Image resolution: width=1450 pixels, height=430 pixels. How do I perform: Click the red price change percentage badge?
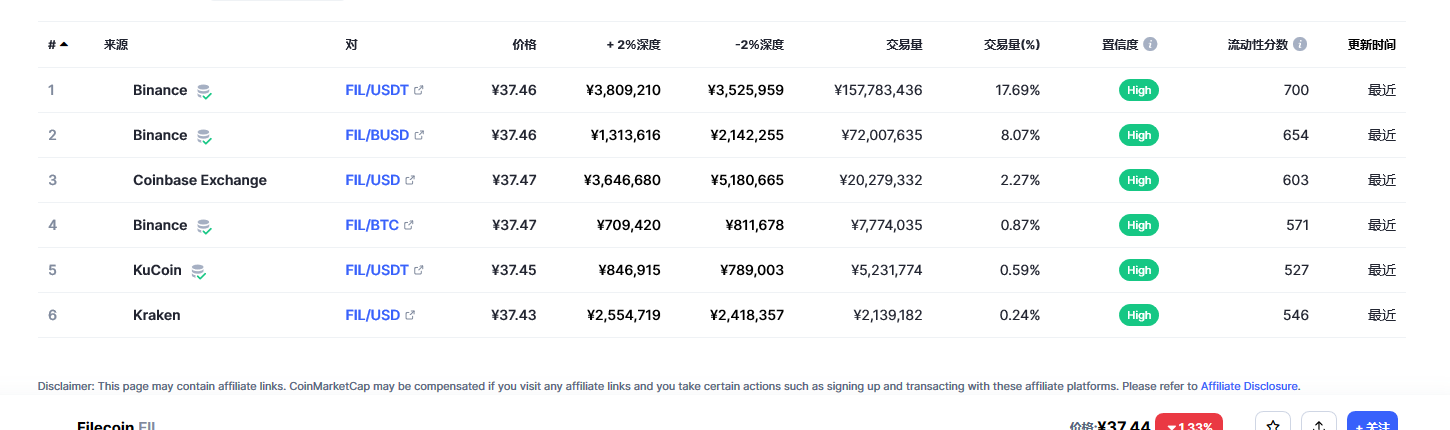click(x=1188, y=424)
